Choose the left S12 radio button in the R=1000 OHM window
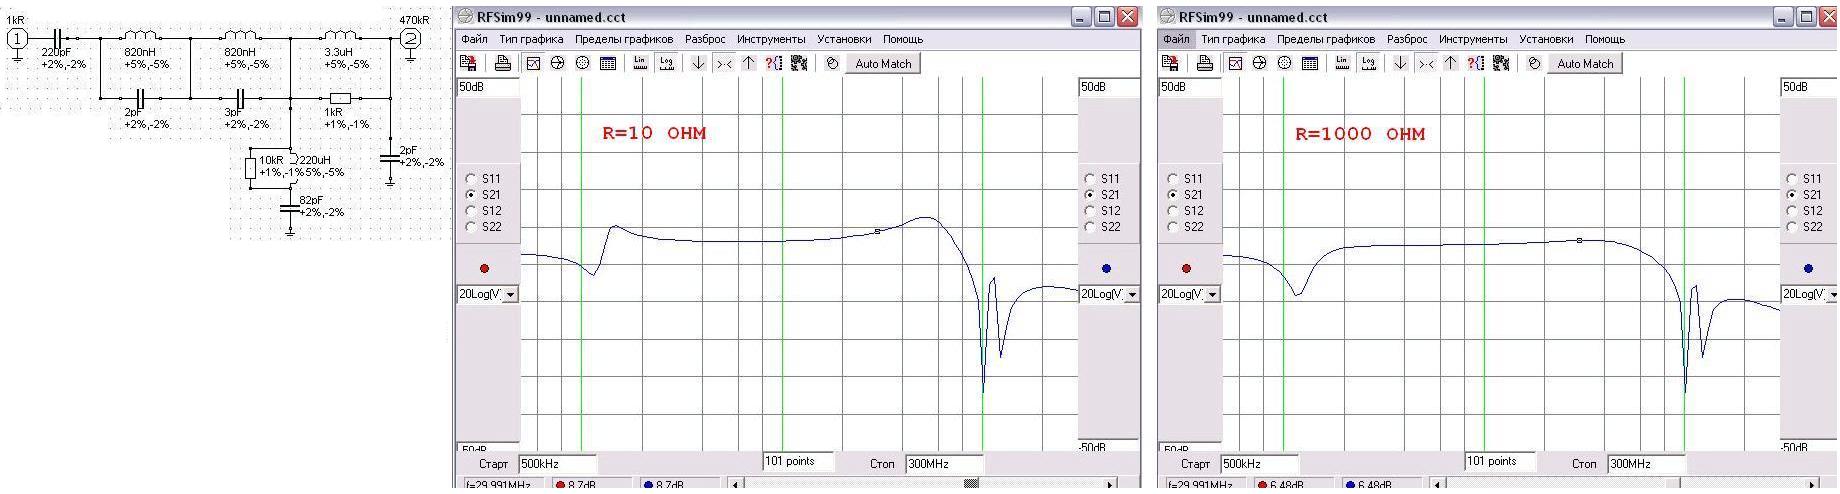 coord(1174,211)
